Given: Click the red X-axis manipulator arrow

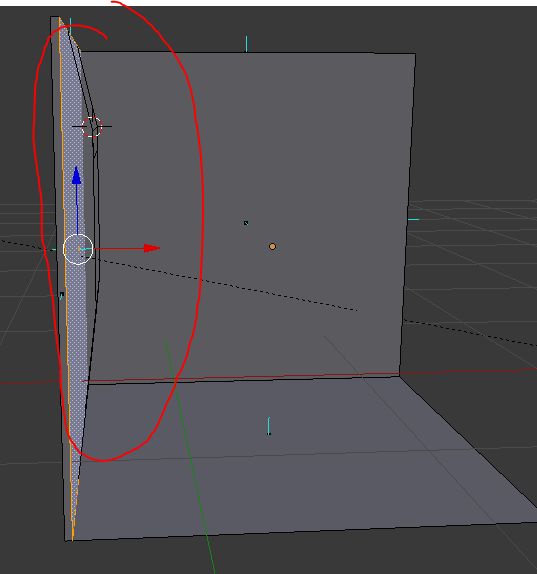Looking at the screenshot, I should [x=152, y=249].
